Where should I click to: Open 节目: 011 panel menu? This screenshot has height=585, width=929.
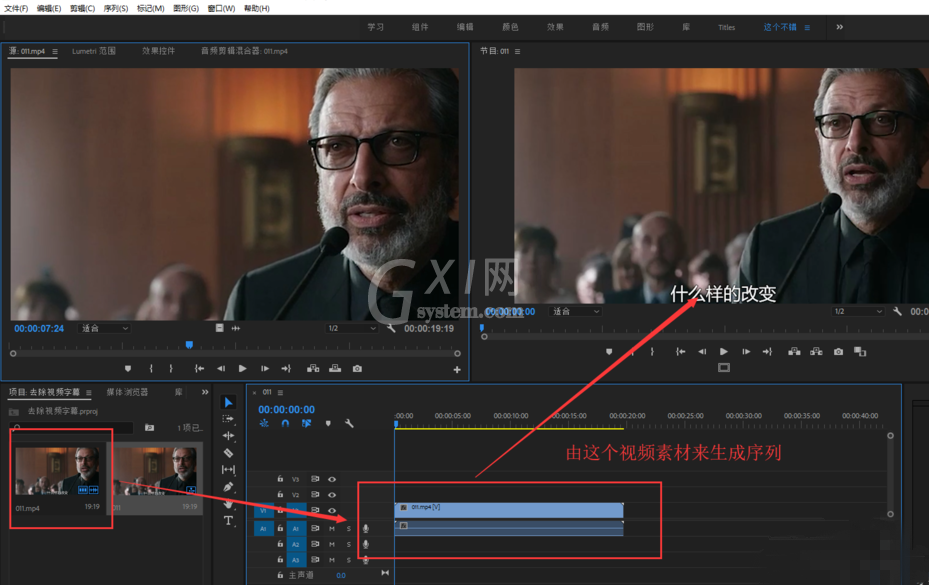517,52
